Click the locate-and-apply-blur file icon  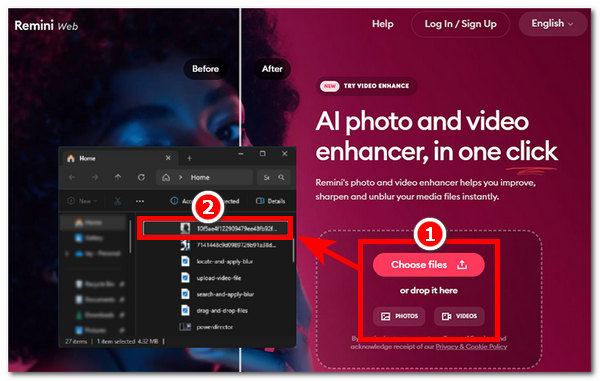(185, 261)
